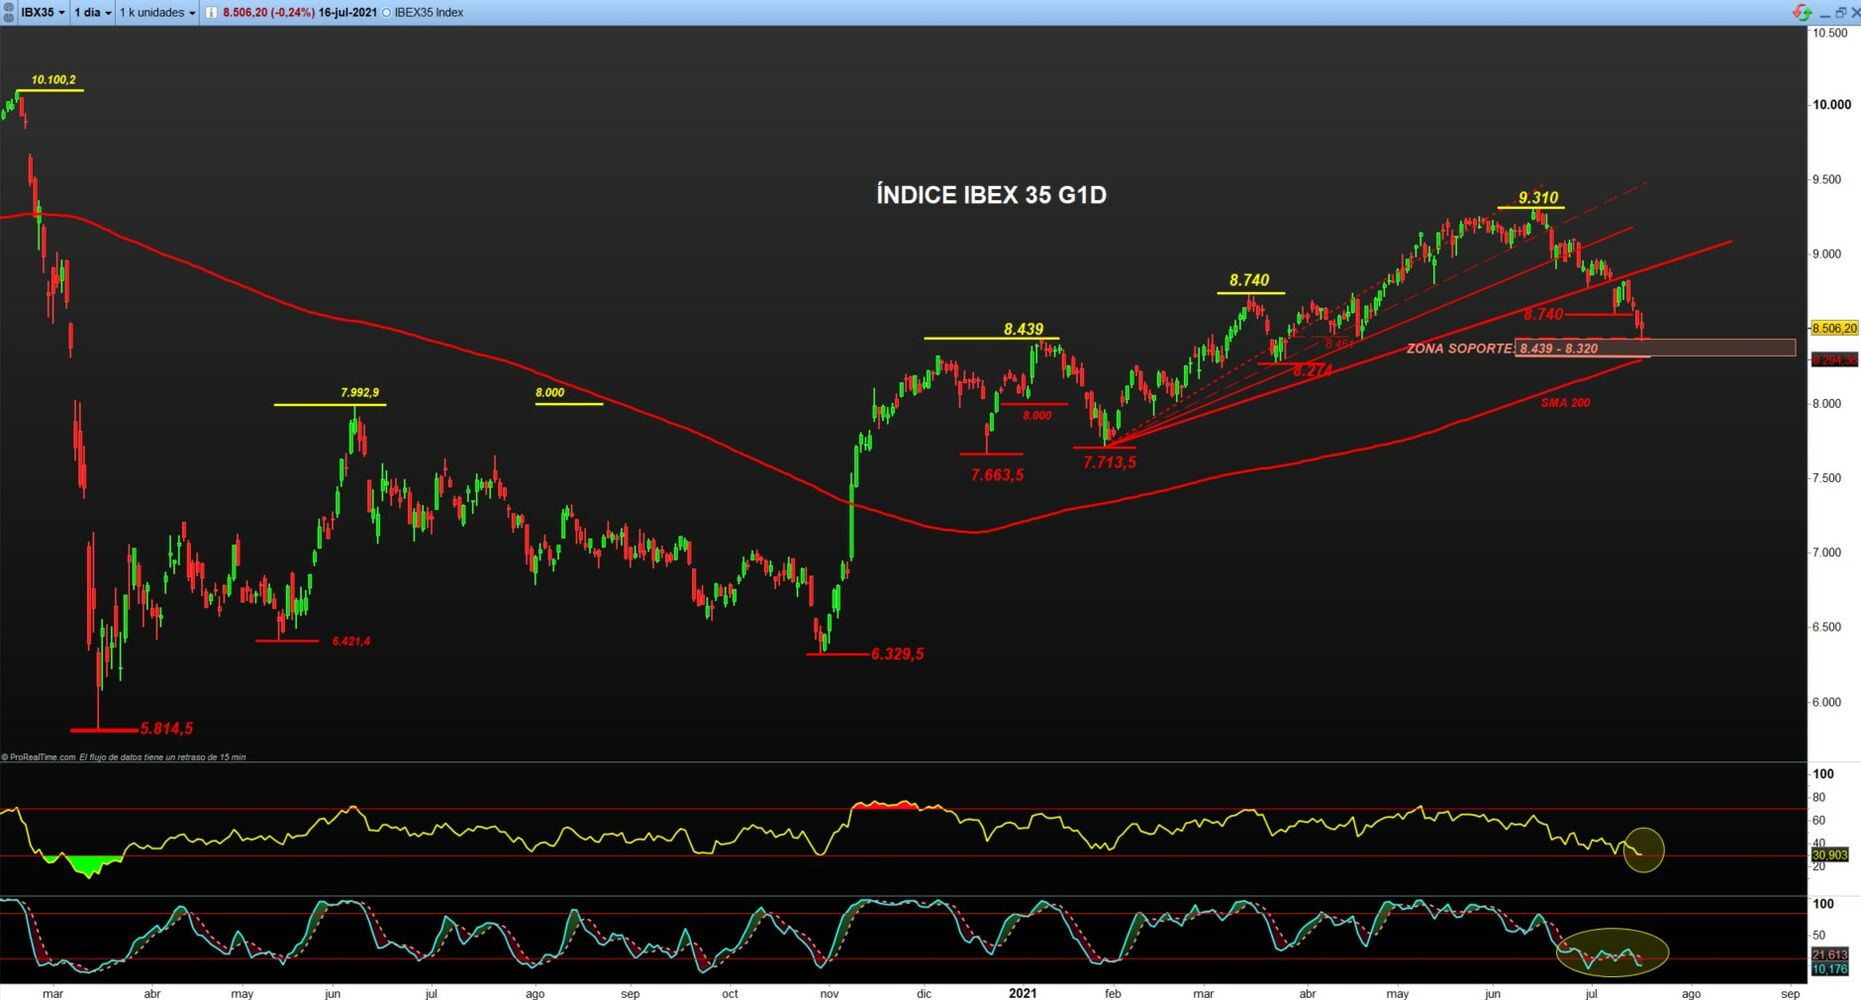This screenshot has width=1861, height=1000.
Task: Click the 7.992,9 resistance label
Action: [x=360, y=393]
